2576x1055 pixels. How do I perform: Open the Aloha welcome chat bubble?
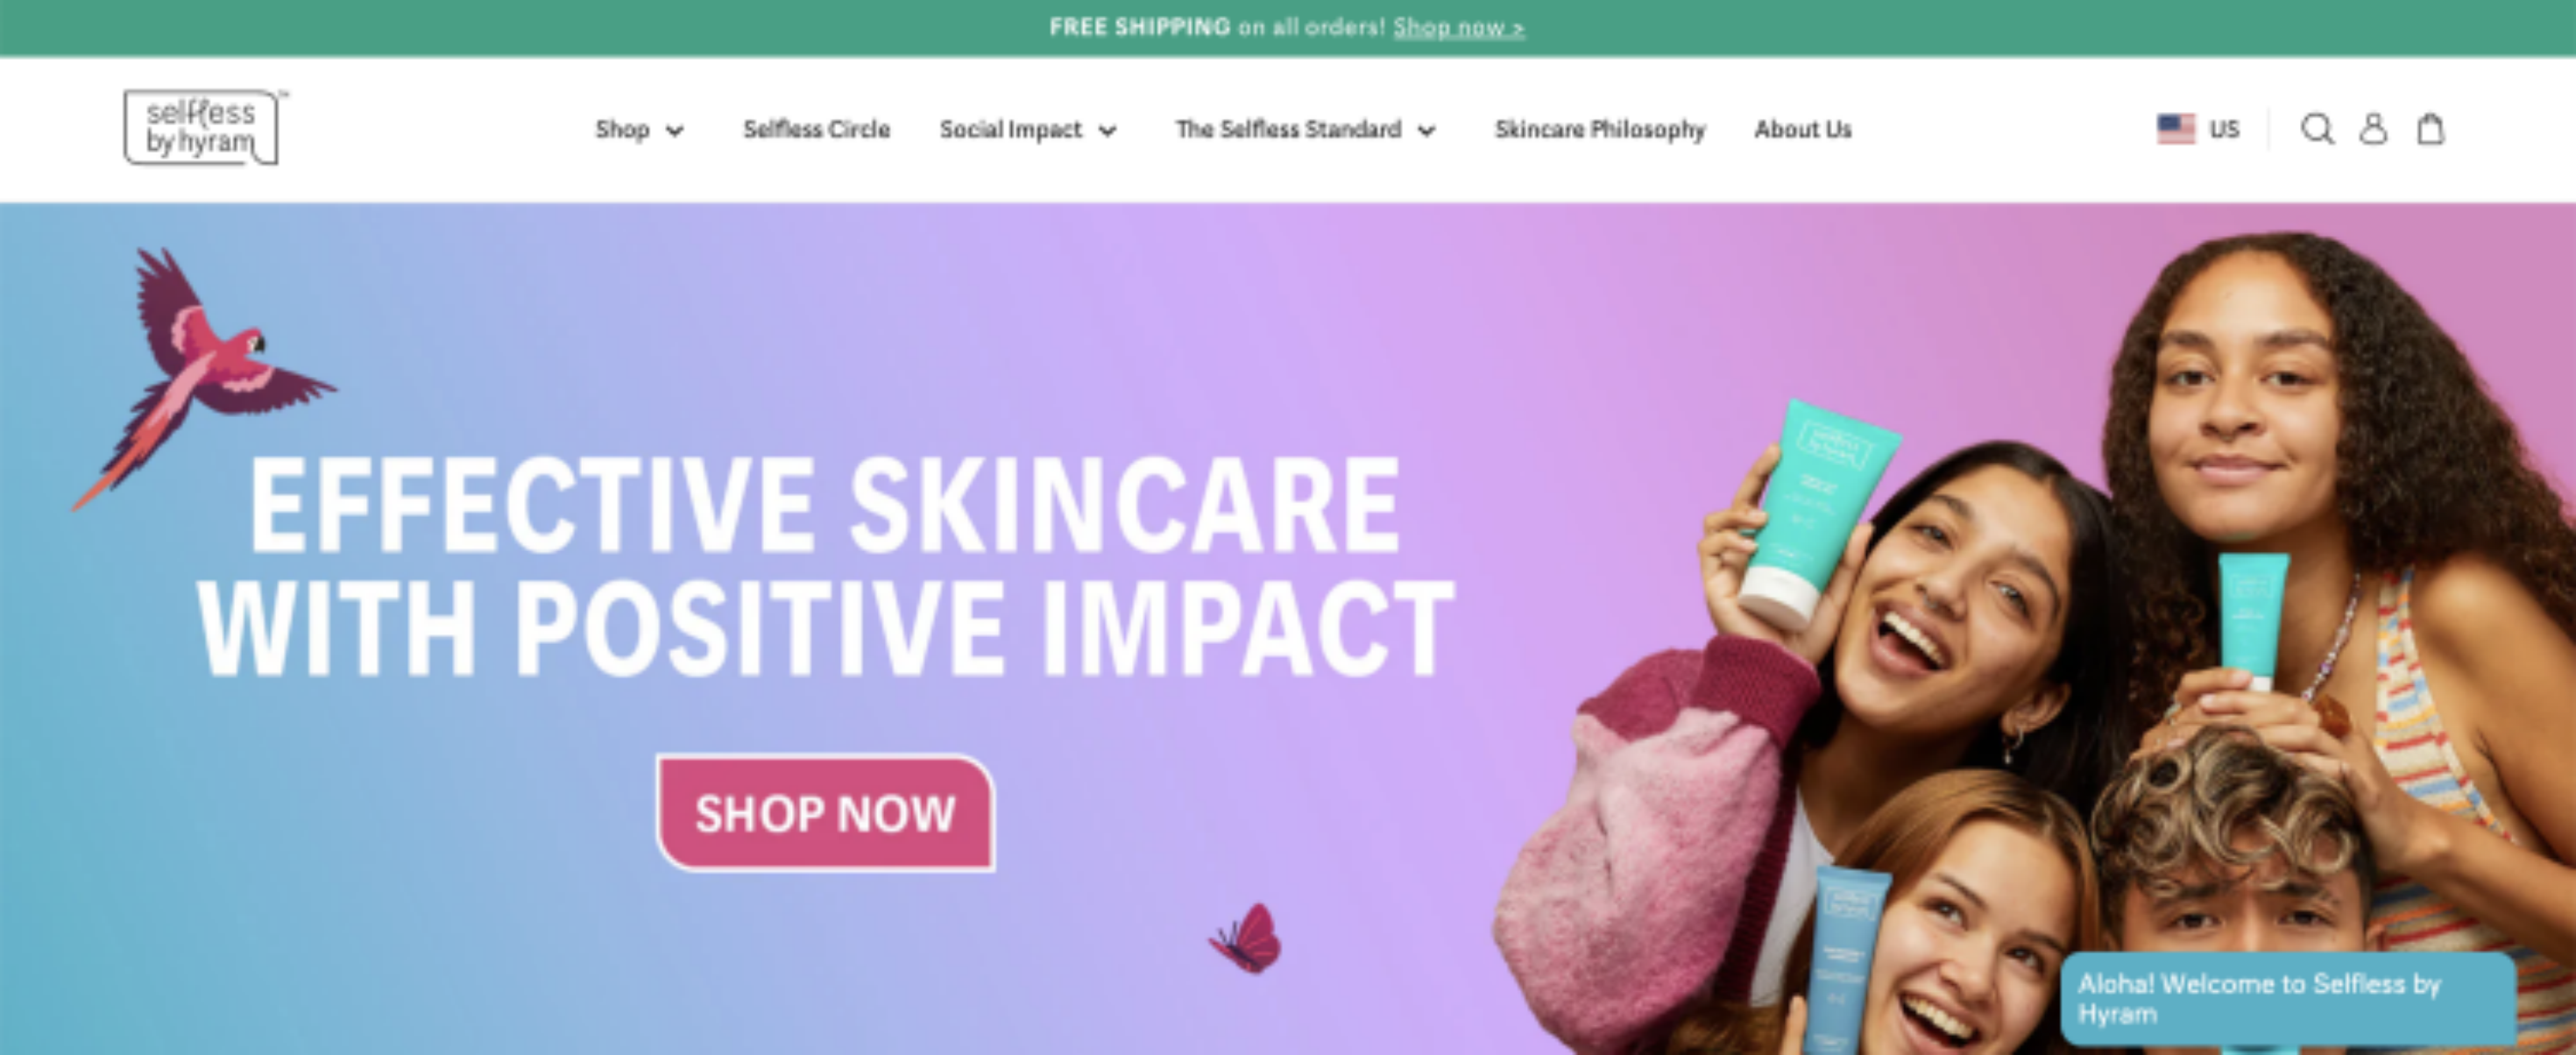2288,998
